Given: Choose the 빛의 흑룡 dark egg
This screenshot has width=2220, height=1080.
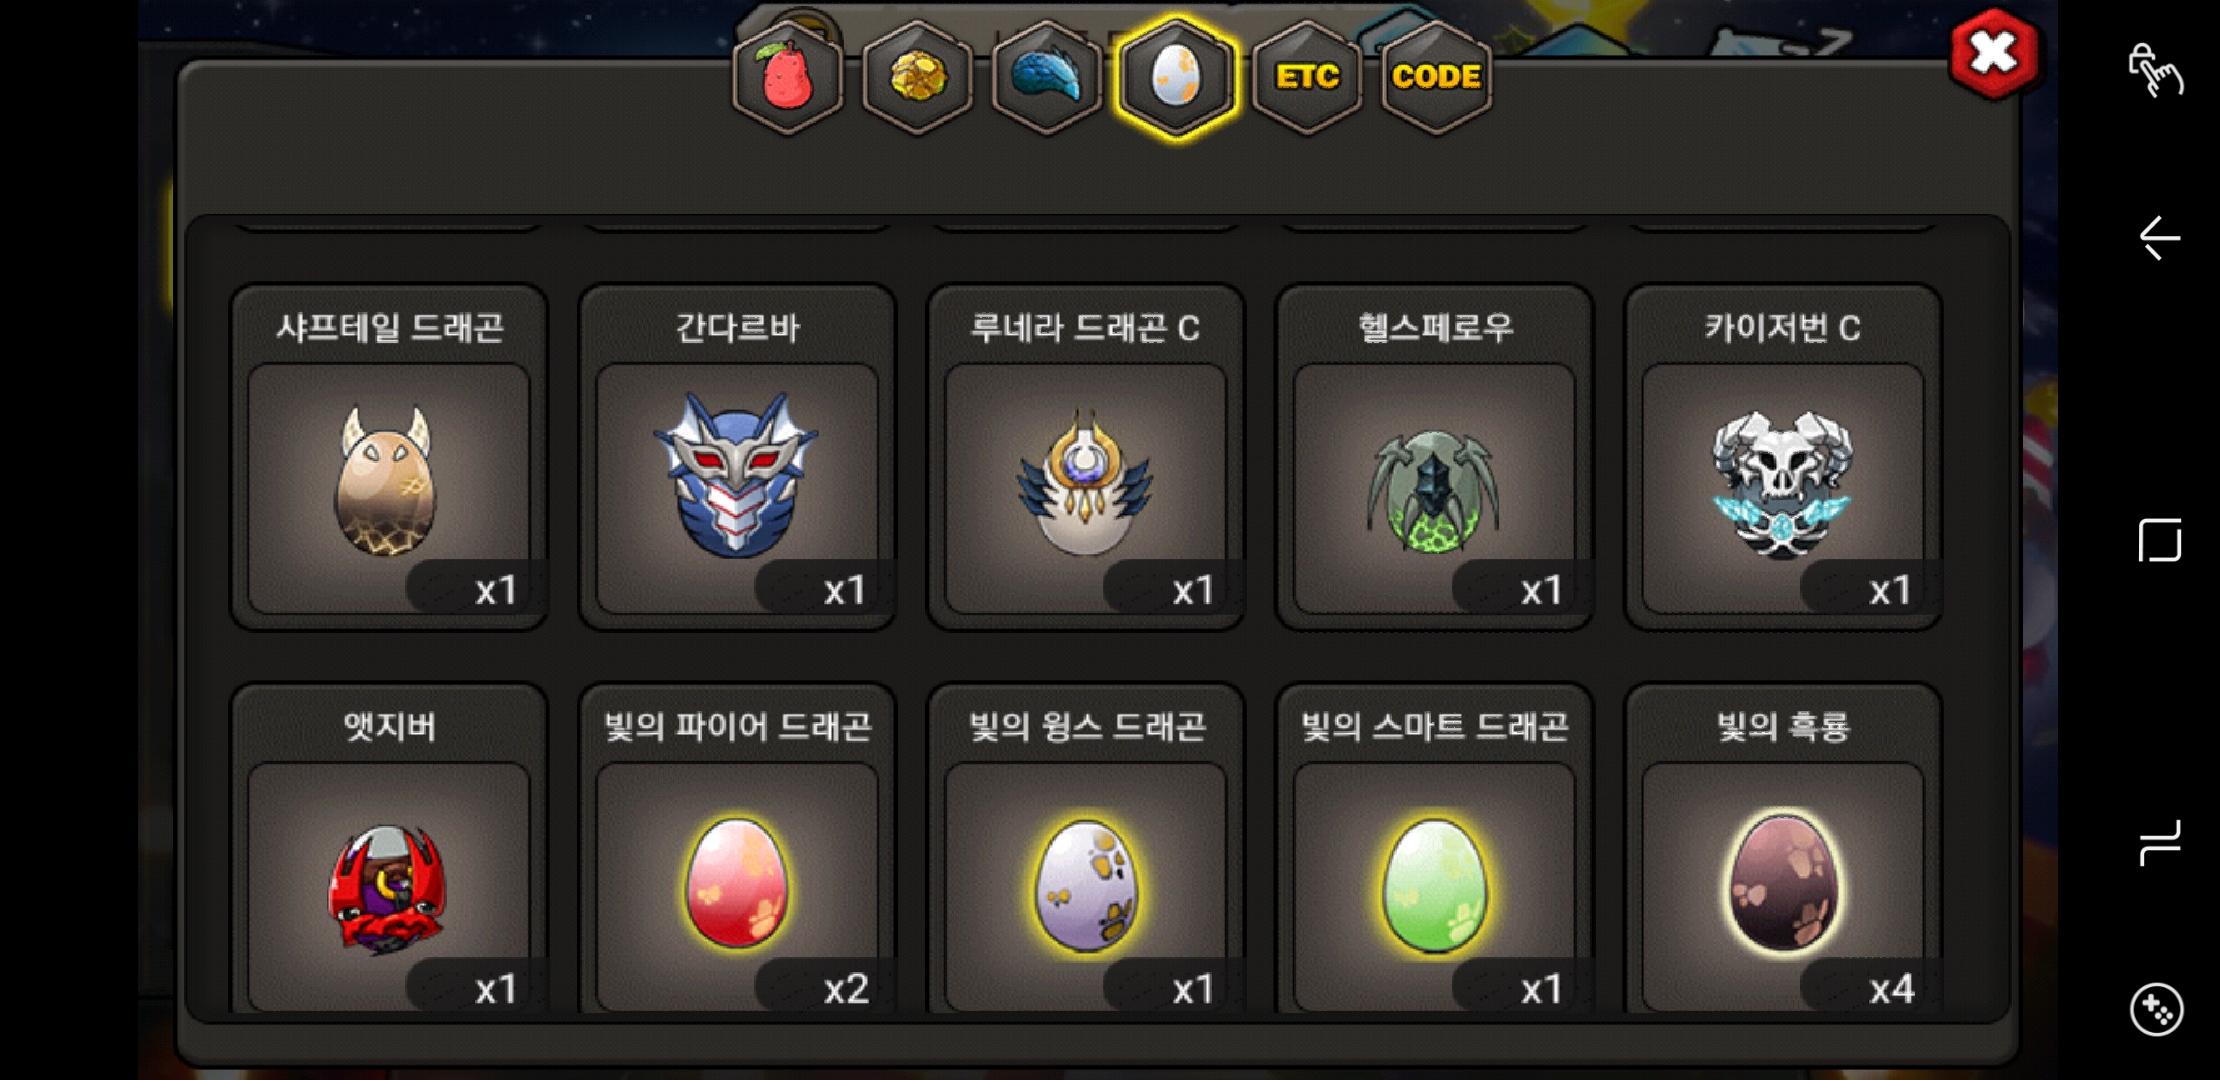Looking at the screenshot, I should pos(1783,850).
